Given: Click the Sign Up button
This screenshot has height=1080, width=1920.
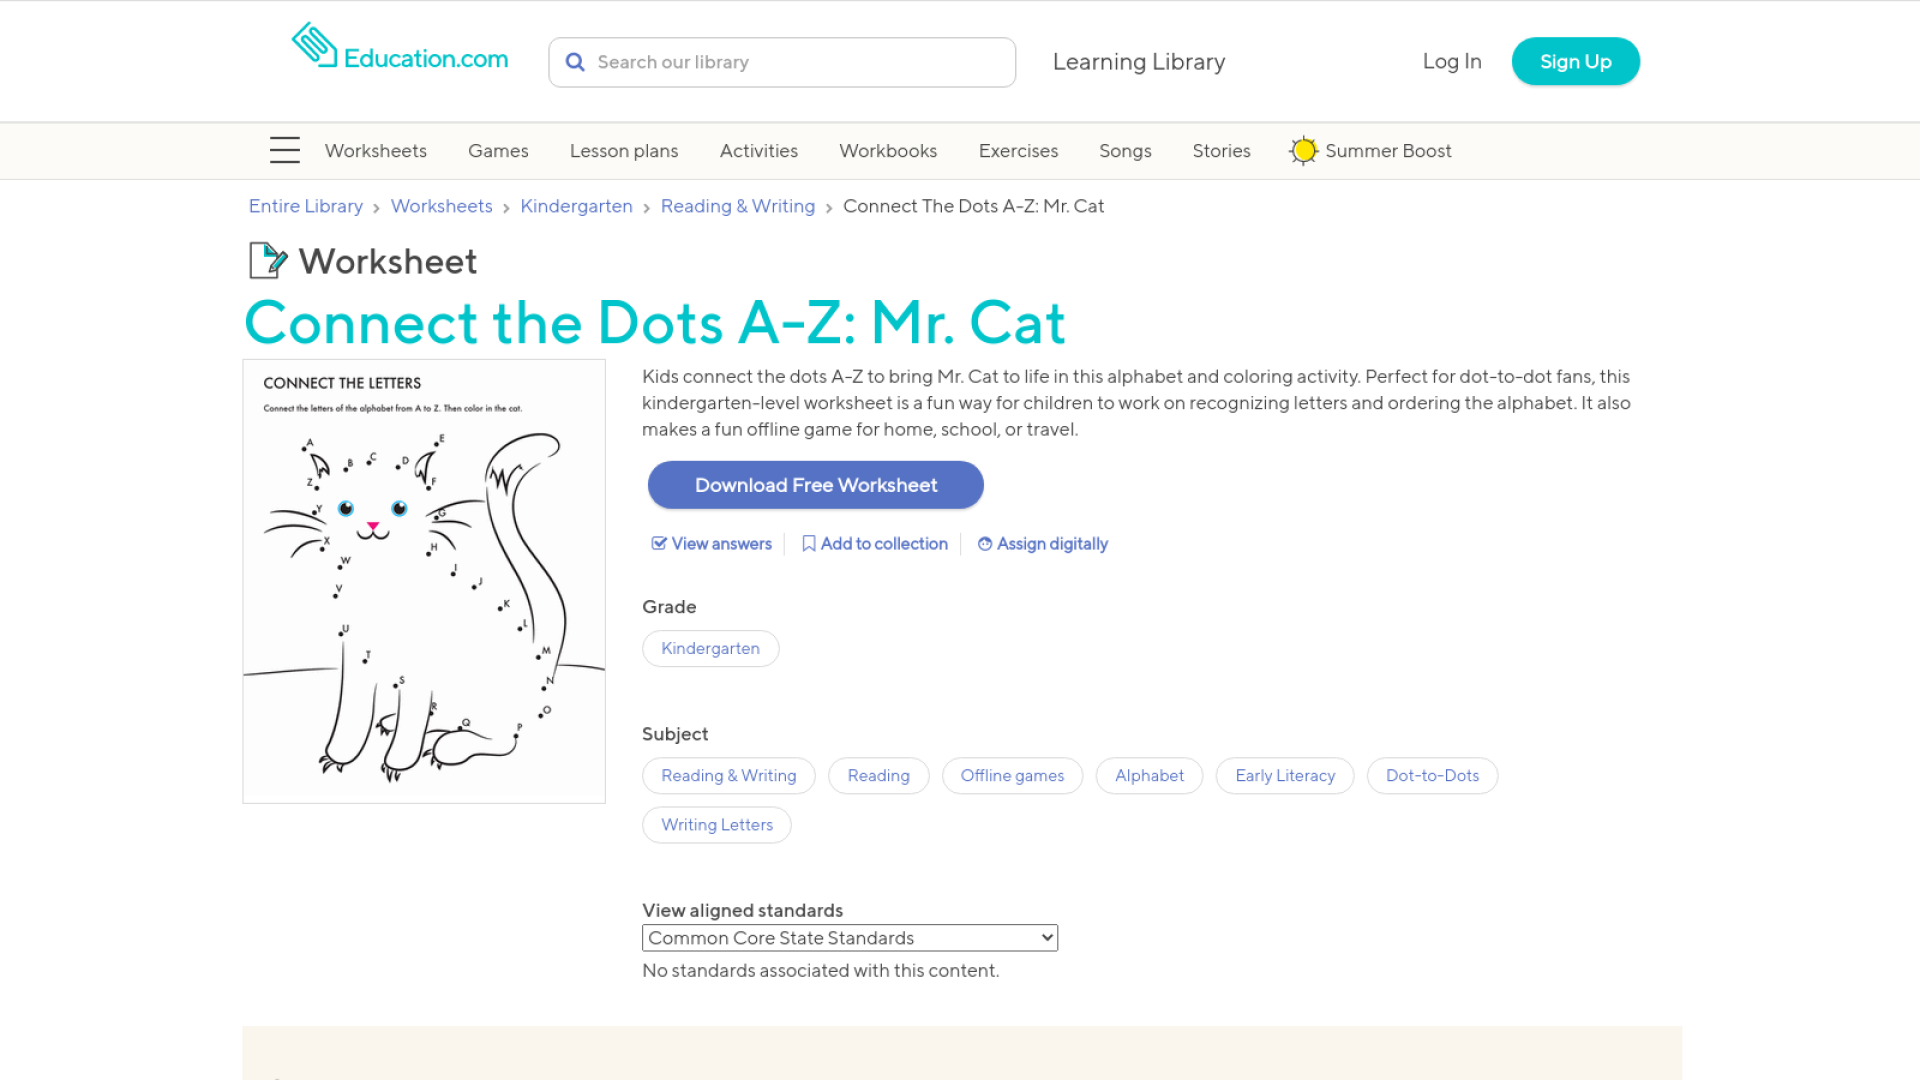Looking at the screenshot, I should click(1575, 62).
